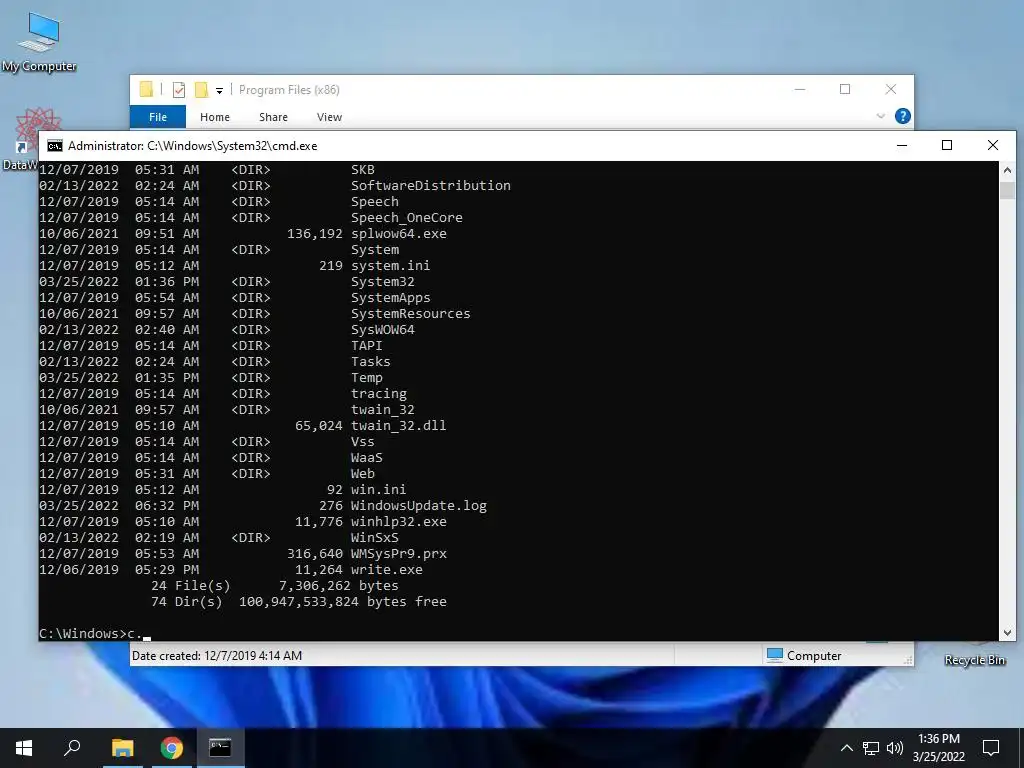Click the cmd vertical scrollbar thumb
1024x768 pixels.
point(1007,190)
